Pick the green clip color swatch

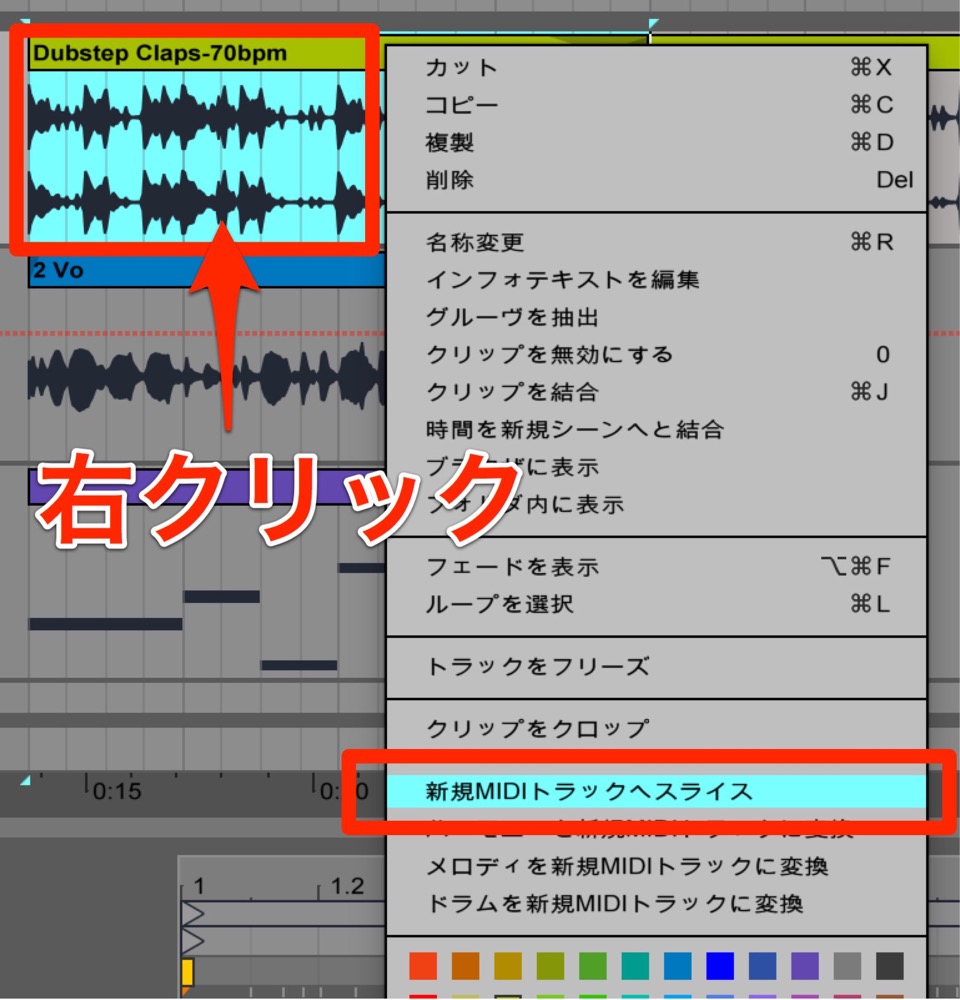coord(593,966)
